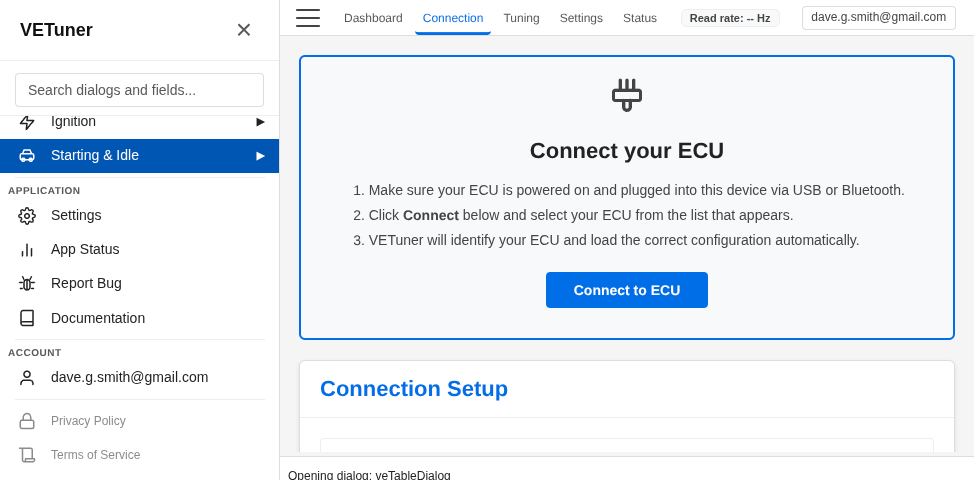Viewport: 974px width, 480px height.
Task: Click the hamburger menu icon
Action: click(x=308, y=18)
